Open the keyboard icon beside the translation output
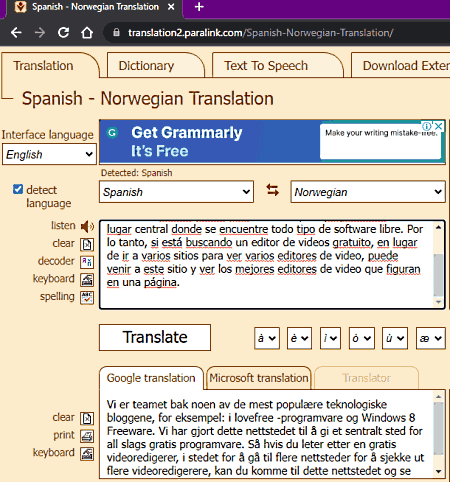Image resolution: width=450 pixels, height=482 pixels. click(87, 454)
